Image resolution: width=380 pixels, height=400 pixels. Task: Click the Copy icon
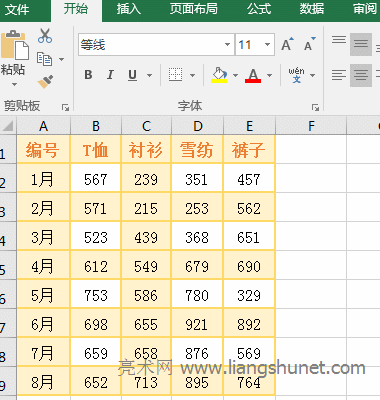tap(44, 59)
